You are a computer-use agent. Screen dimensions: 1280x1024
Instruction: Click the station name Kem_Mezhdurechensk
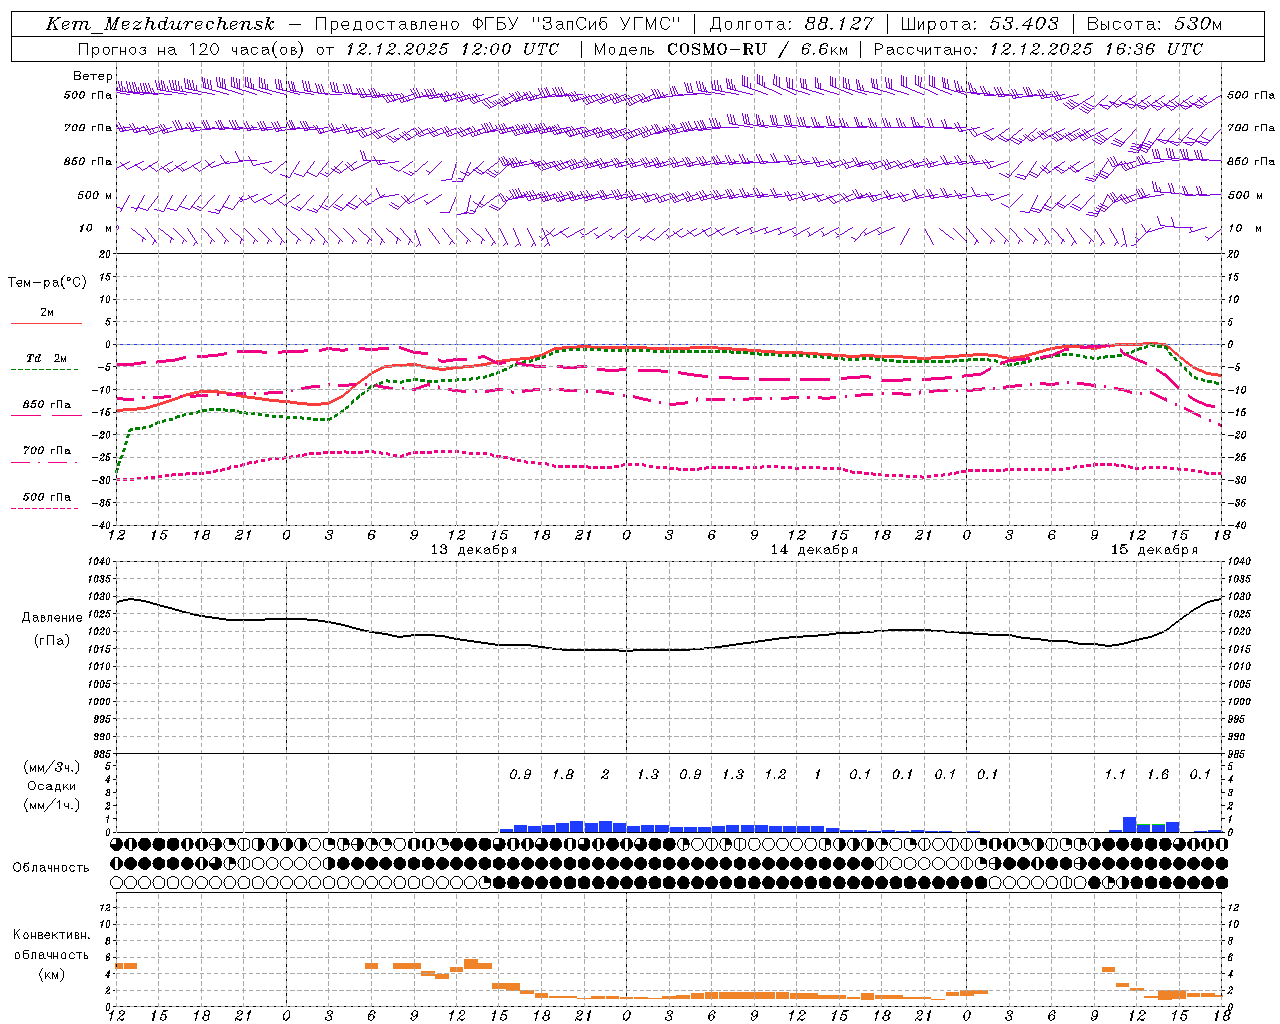160,24
